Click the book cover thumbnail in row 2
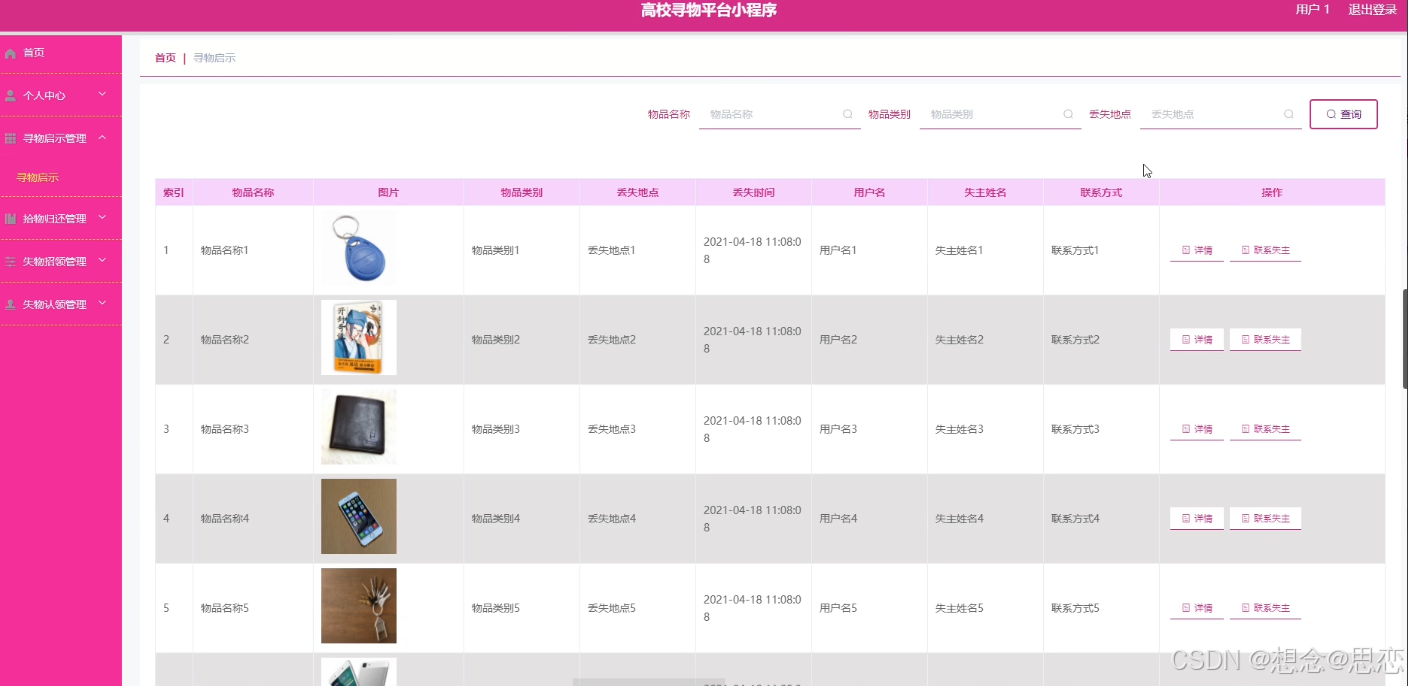Viewport: 1408px width, 686px height. click(x=358, y=338)
